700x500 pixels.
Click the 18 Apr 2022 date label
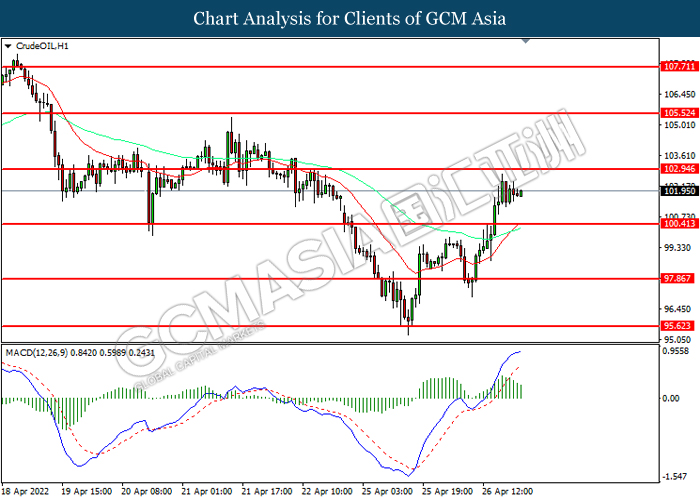click(x=26, y=492)
